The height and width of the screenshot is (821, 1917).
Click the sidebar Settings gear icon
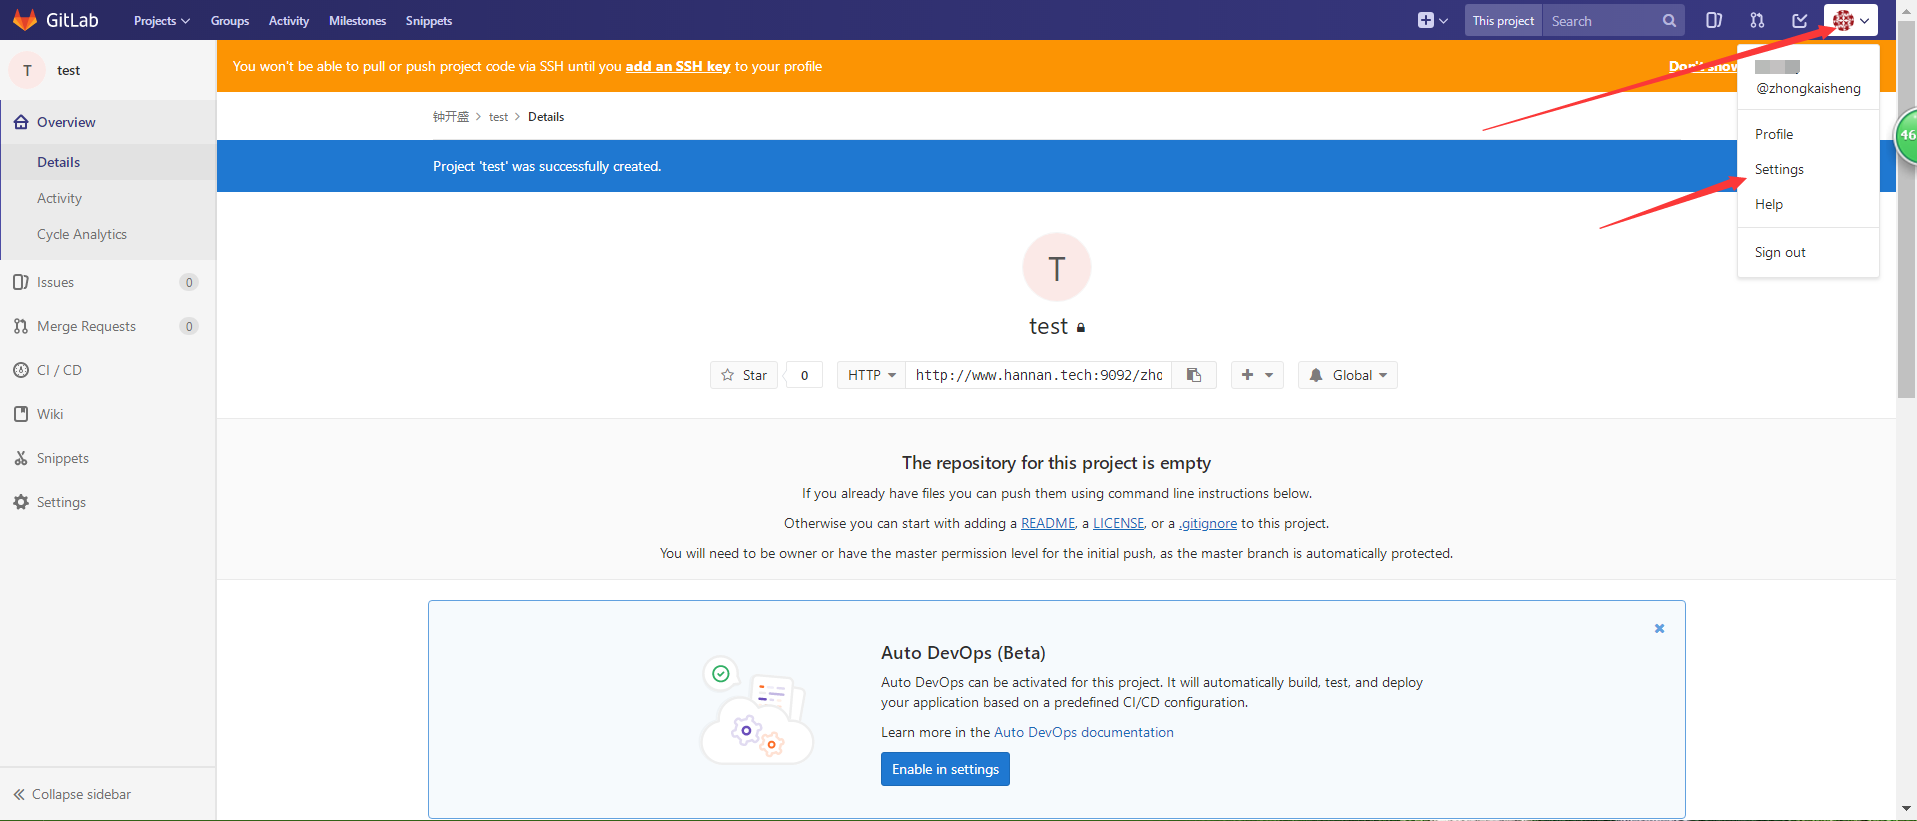coord(21,502)
